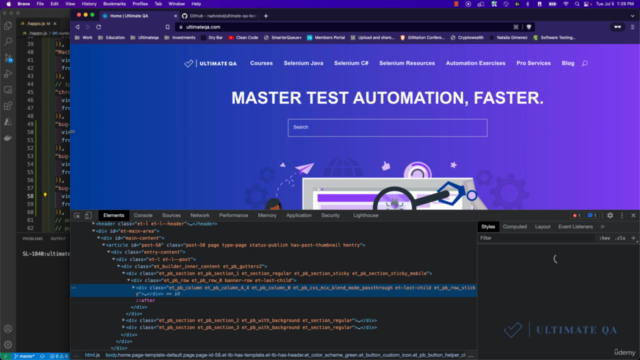Screen dimensions: 640x360
Task: Open Event Listeners tab in sidebar
Action: point(576,227)
